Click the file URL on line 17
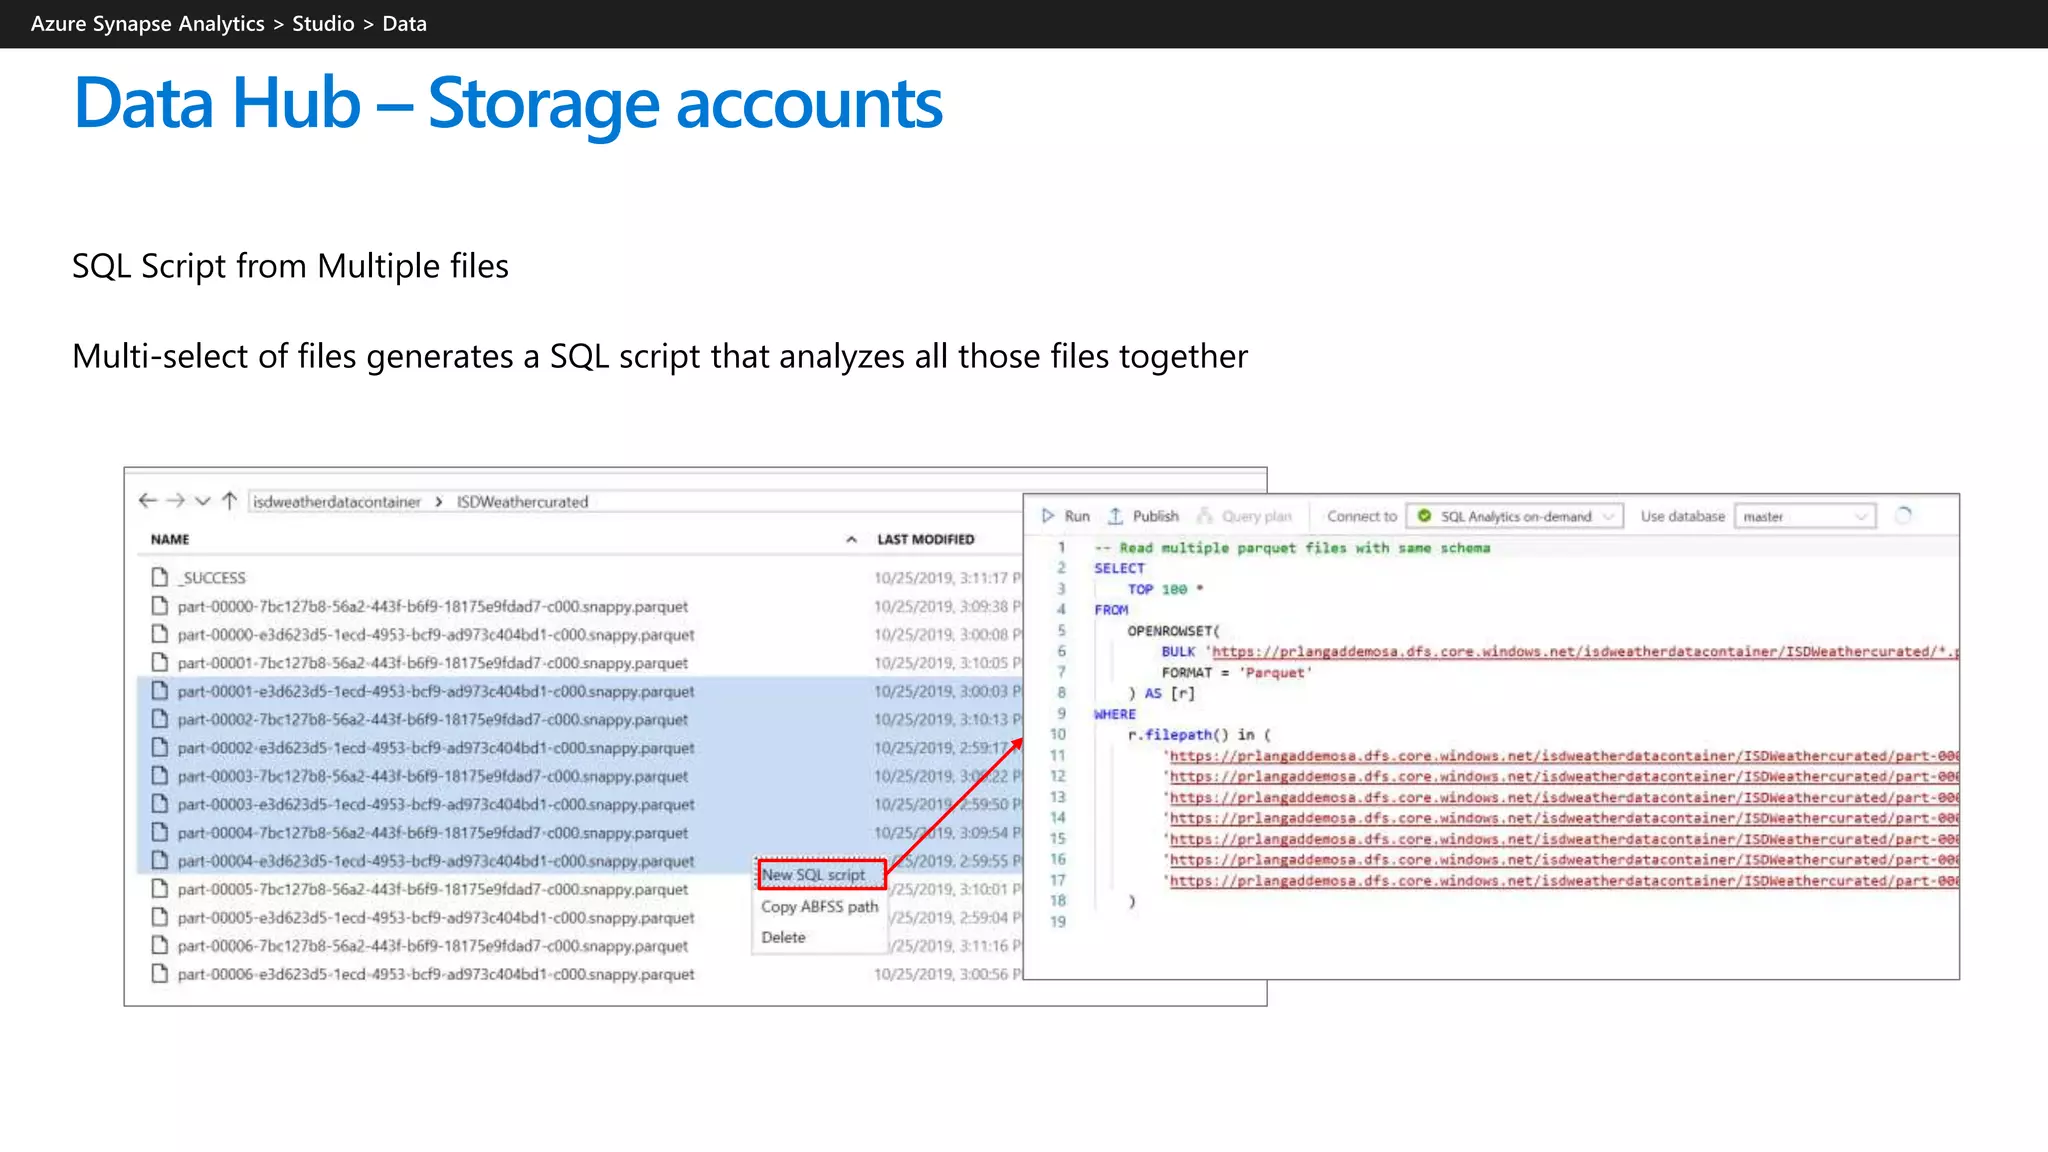Viewport: 2048px width, 1152px height. (x=1564, y=881)
